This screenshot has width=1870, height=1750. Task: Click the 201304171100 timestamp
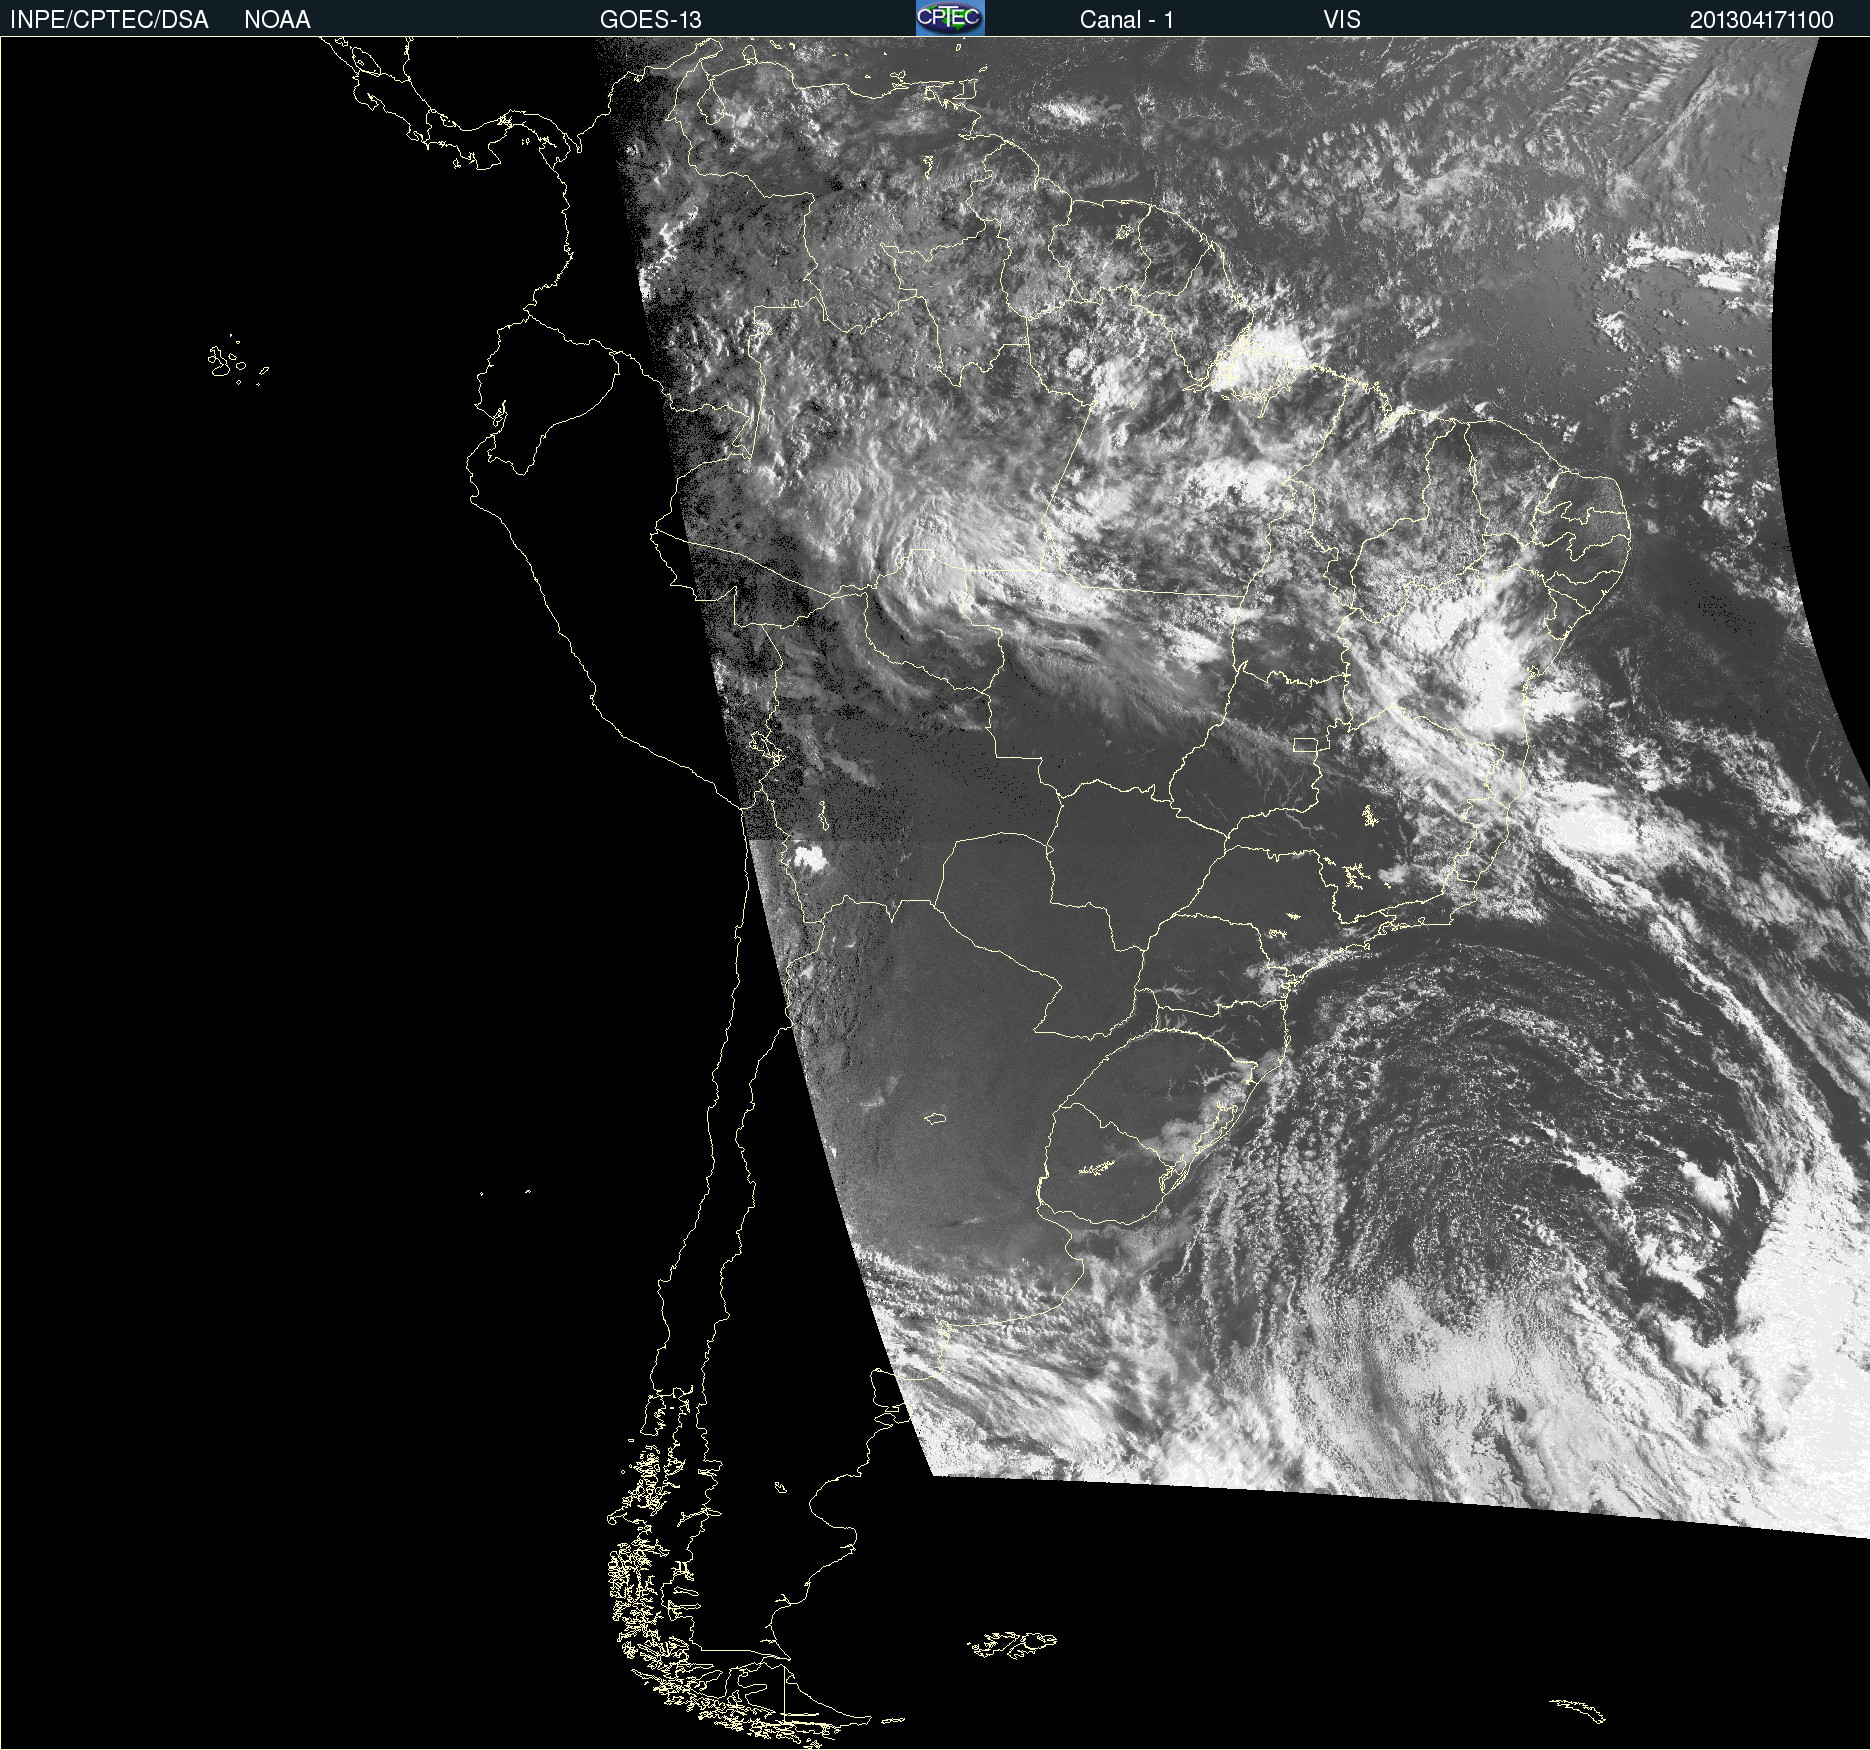coord(1761,20)
